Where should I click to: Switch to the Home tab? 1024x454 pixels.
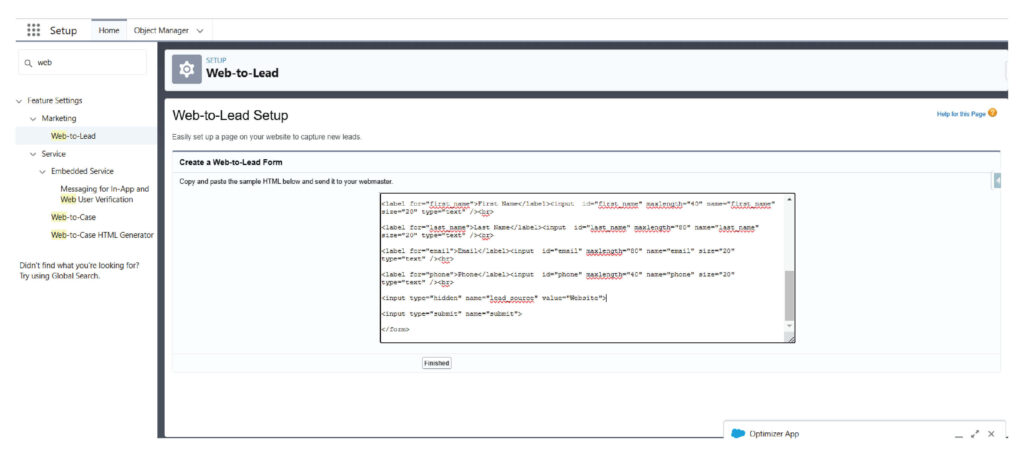pos(108,31)
